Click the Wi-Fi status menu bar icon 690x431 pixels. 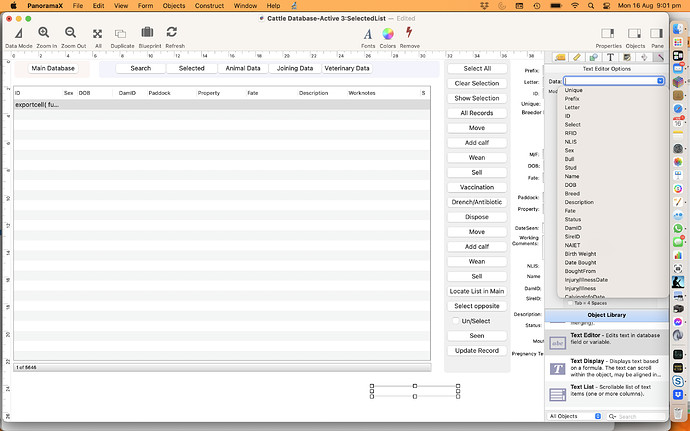point(575,6)
